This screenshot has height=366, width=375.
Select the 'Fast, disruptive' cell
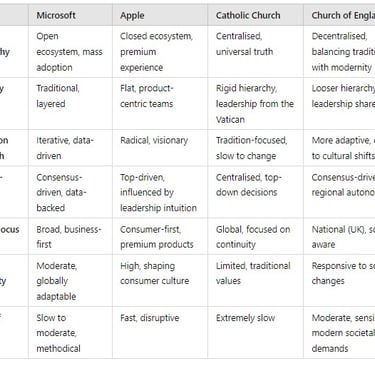(160, 333)
